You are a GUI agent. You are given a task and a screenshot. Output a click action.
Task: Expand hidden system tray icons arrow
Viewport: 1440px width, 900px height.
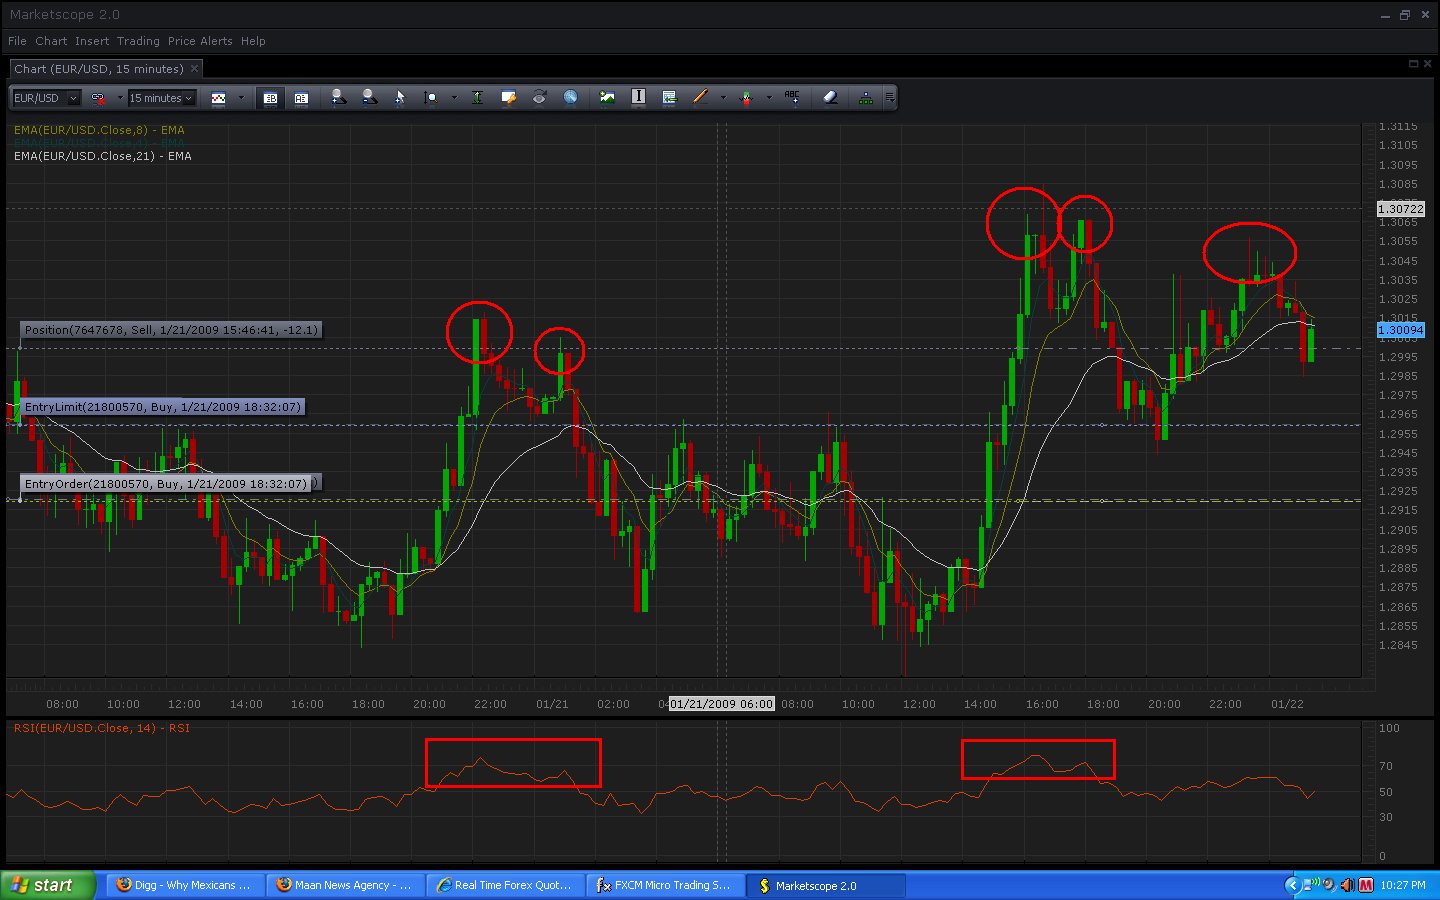[1292, 885]
